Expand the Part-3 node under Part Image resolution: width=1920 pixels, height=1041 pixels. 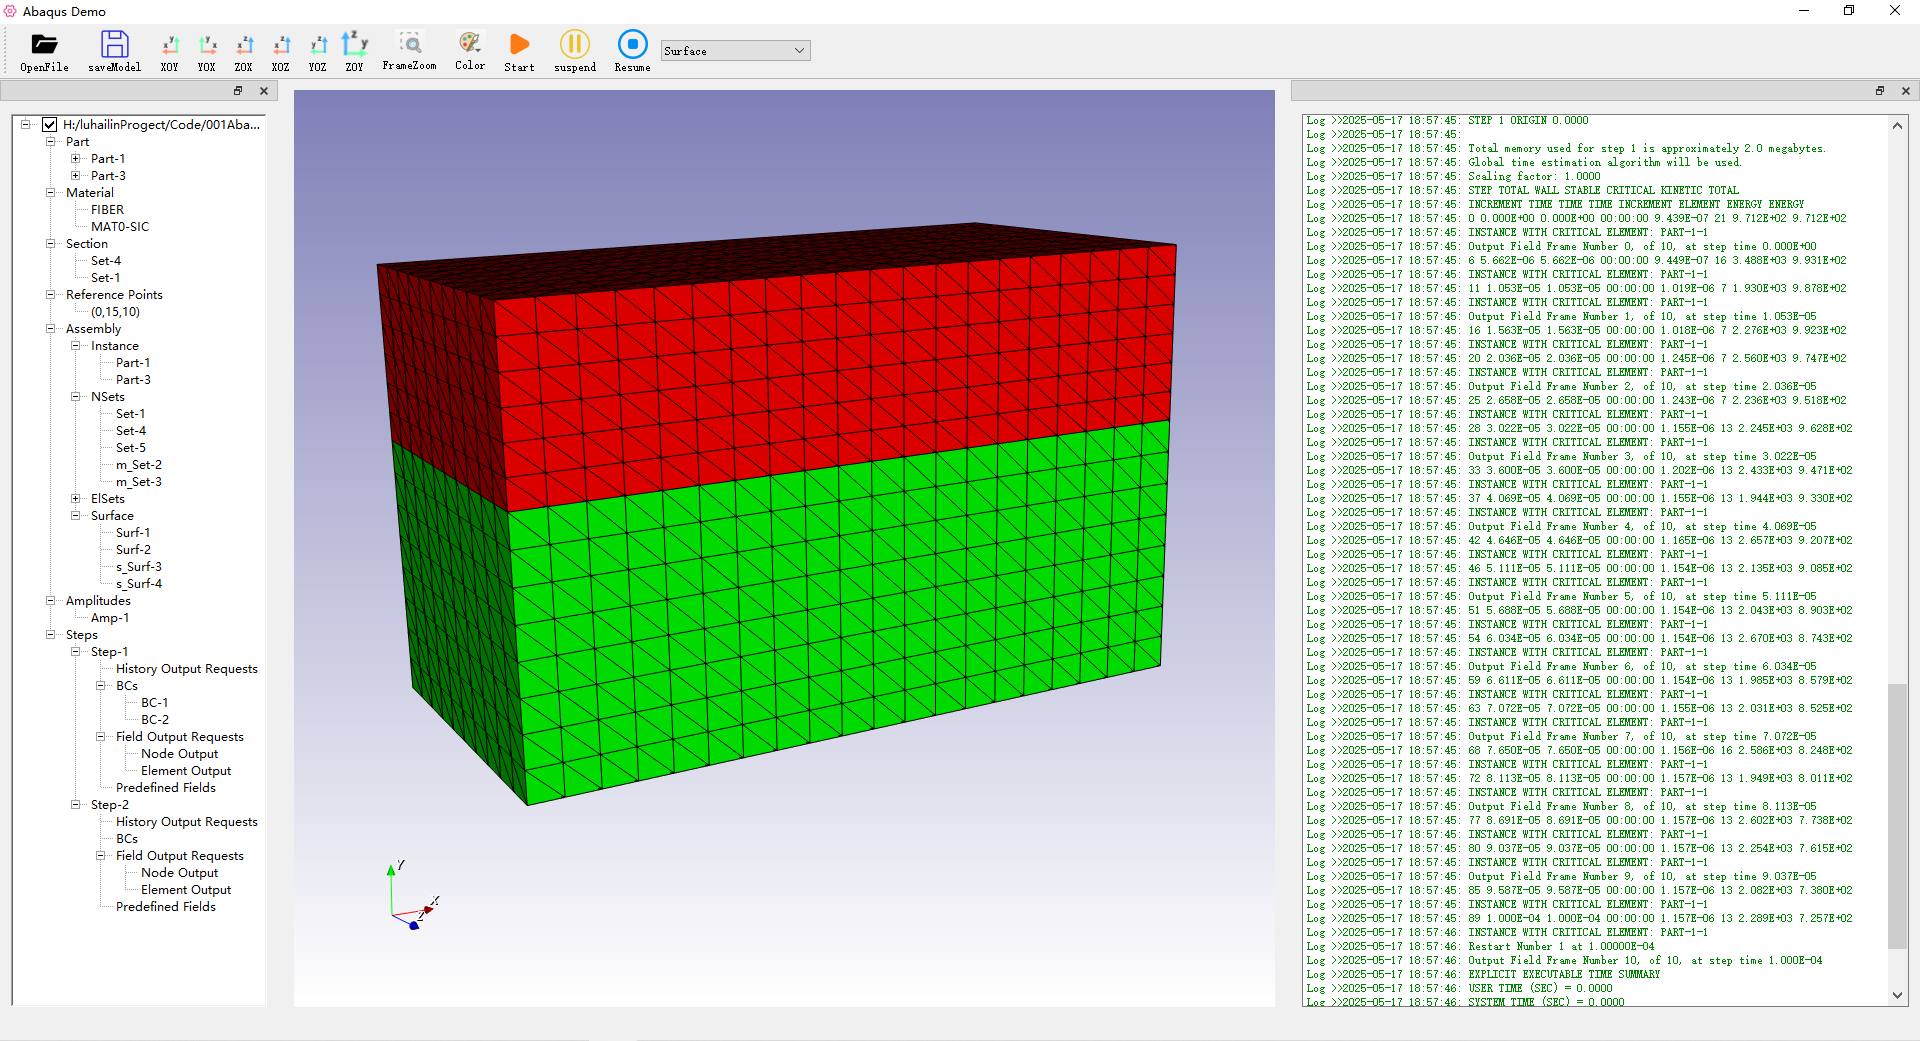point(75,176)
